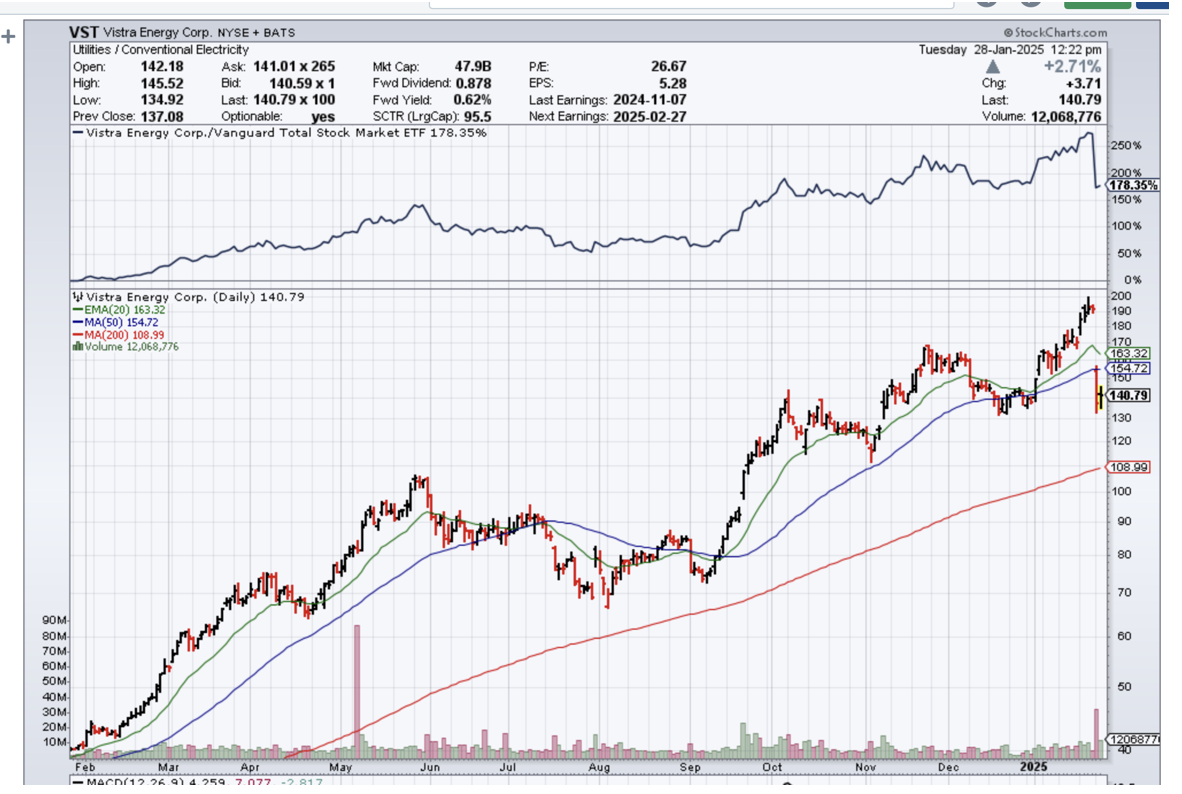Click Utilities / Conventional Electricity sector label
The height and width of the screenshot is (794, 1182).
coord(161,50)
